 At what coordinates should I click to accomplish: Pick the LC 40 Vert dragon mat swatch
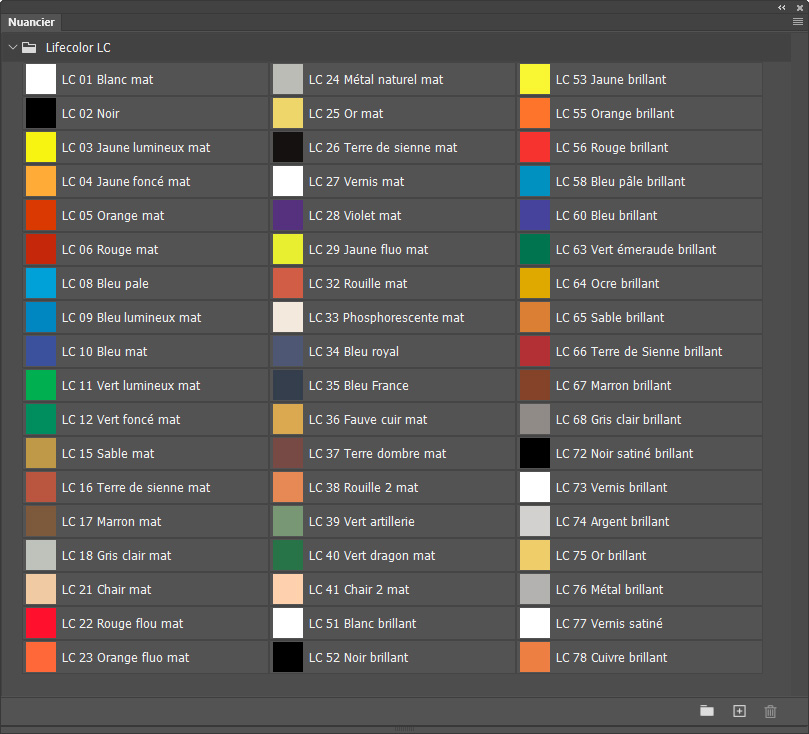[288, 556]
